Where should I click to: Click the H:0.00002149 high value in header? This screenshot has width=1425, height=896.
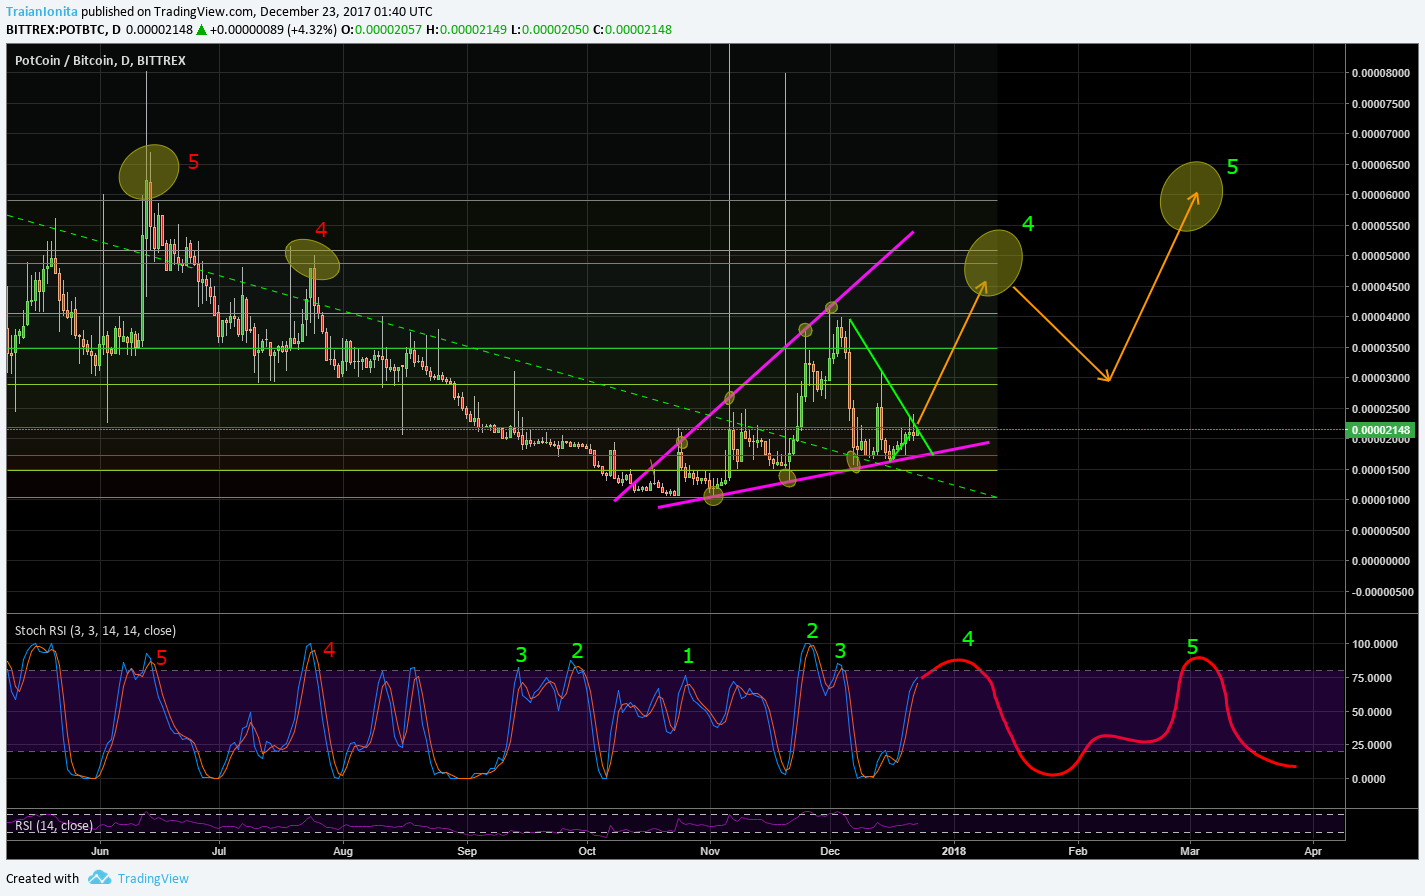pos(465,29)
